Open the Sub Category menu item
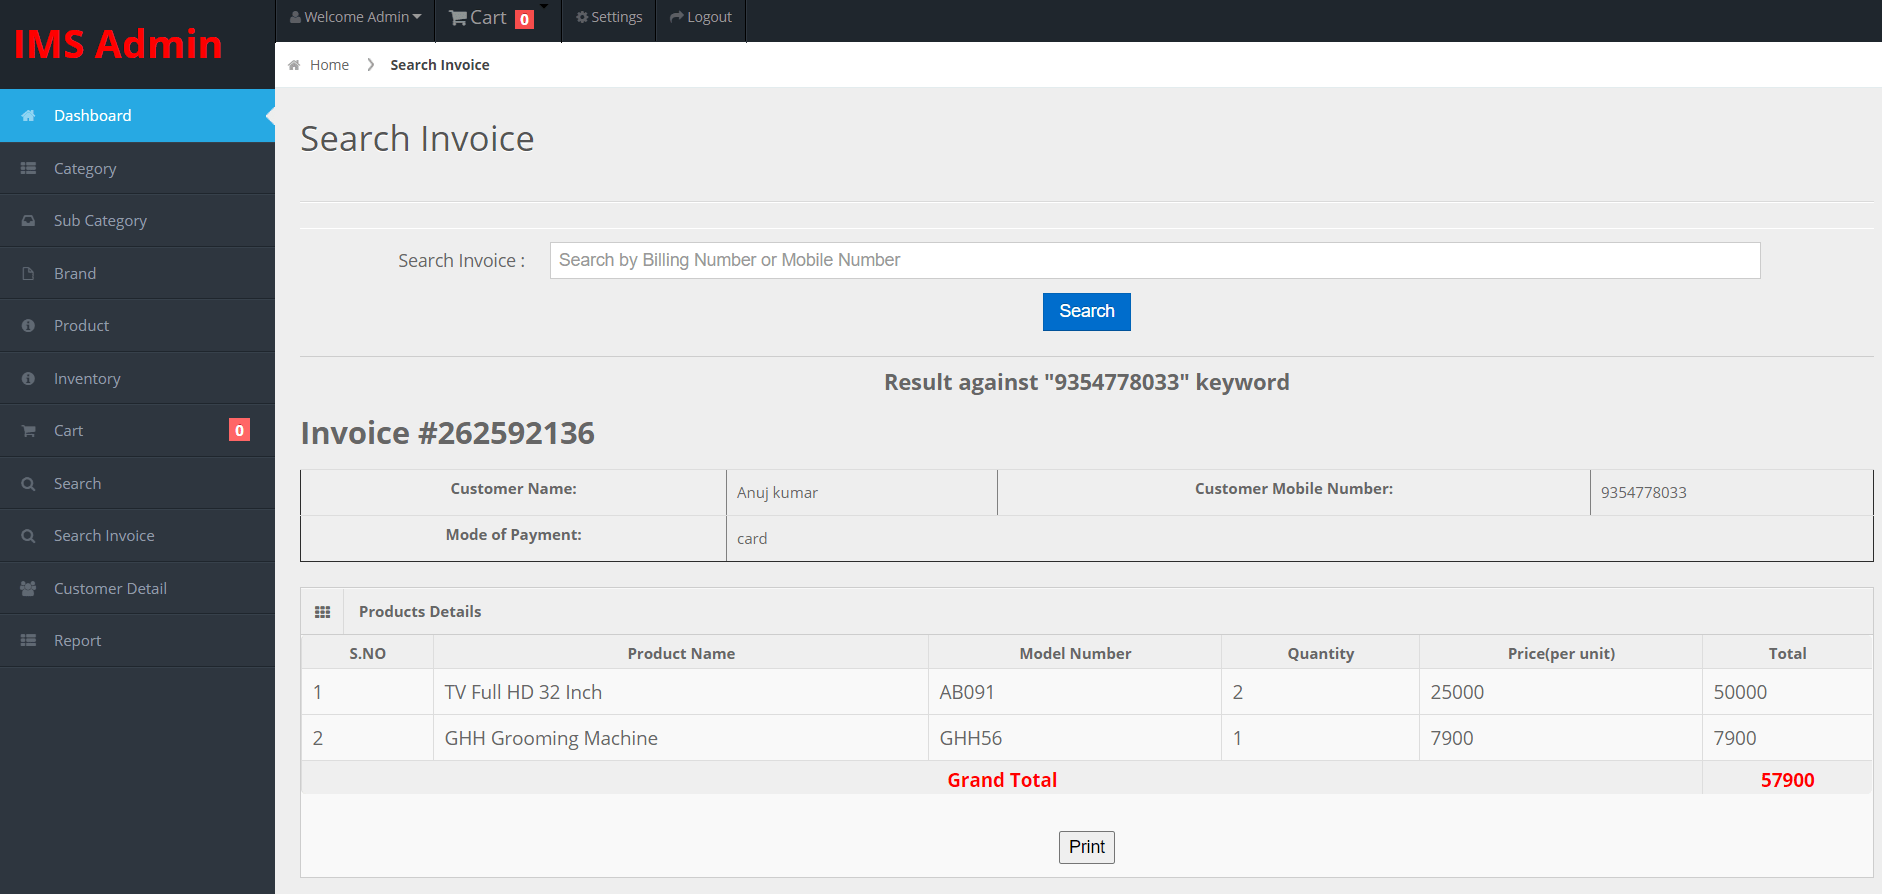Screen dimensions: 1882x894 (x=137, y=221)
